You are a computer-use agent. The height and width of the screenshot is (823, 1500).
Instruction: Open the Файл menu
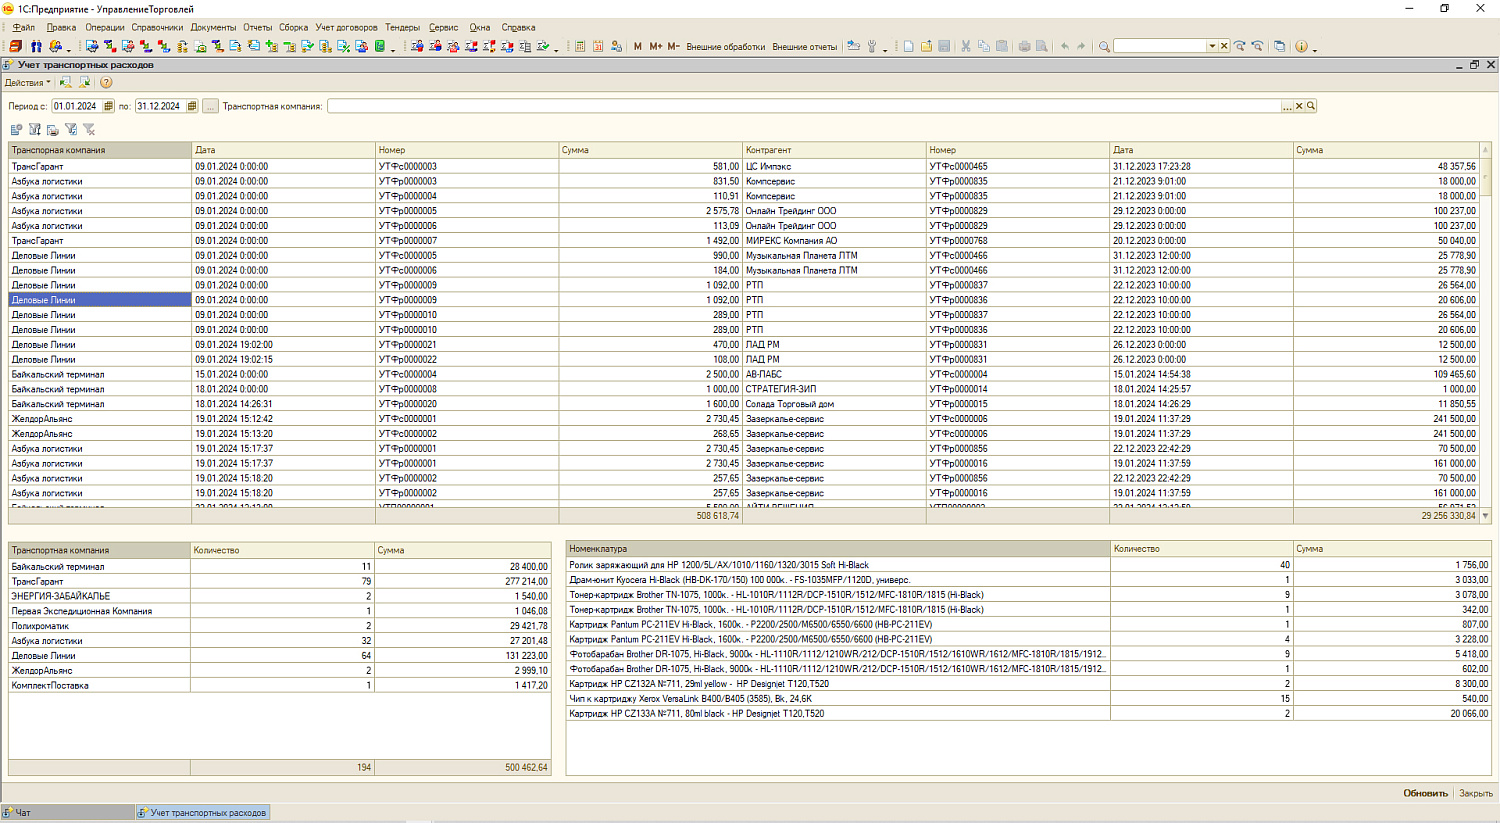(x=23, y=27)
